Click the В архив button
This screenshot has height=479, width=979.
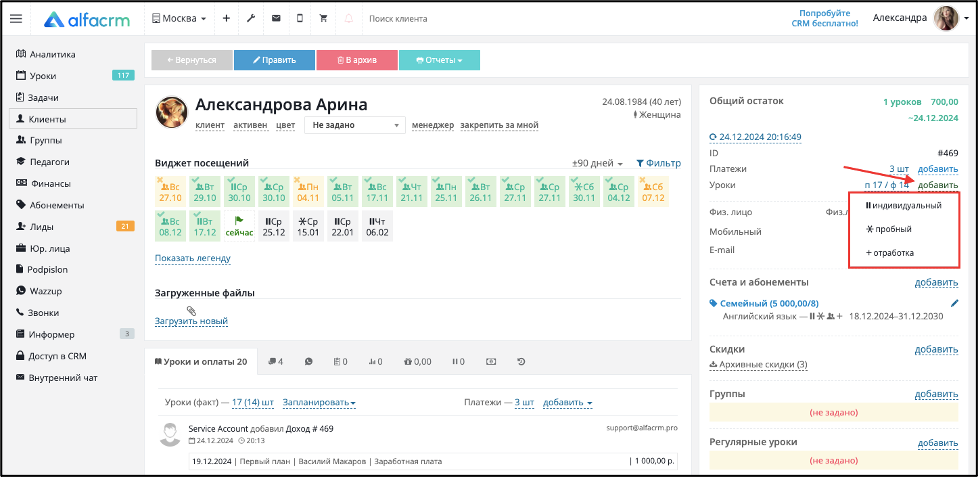357,60
